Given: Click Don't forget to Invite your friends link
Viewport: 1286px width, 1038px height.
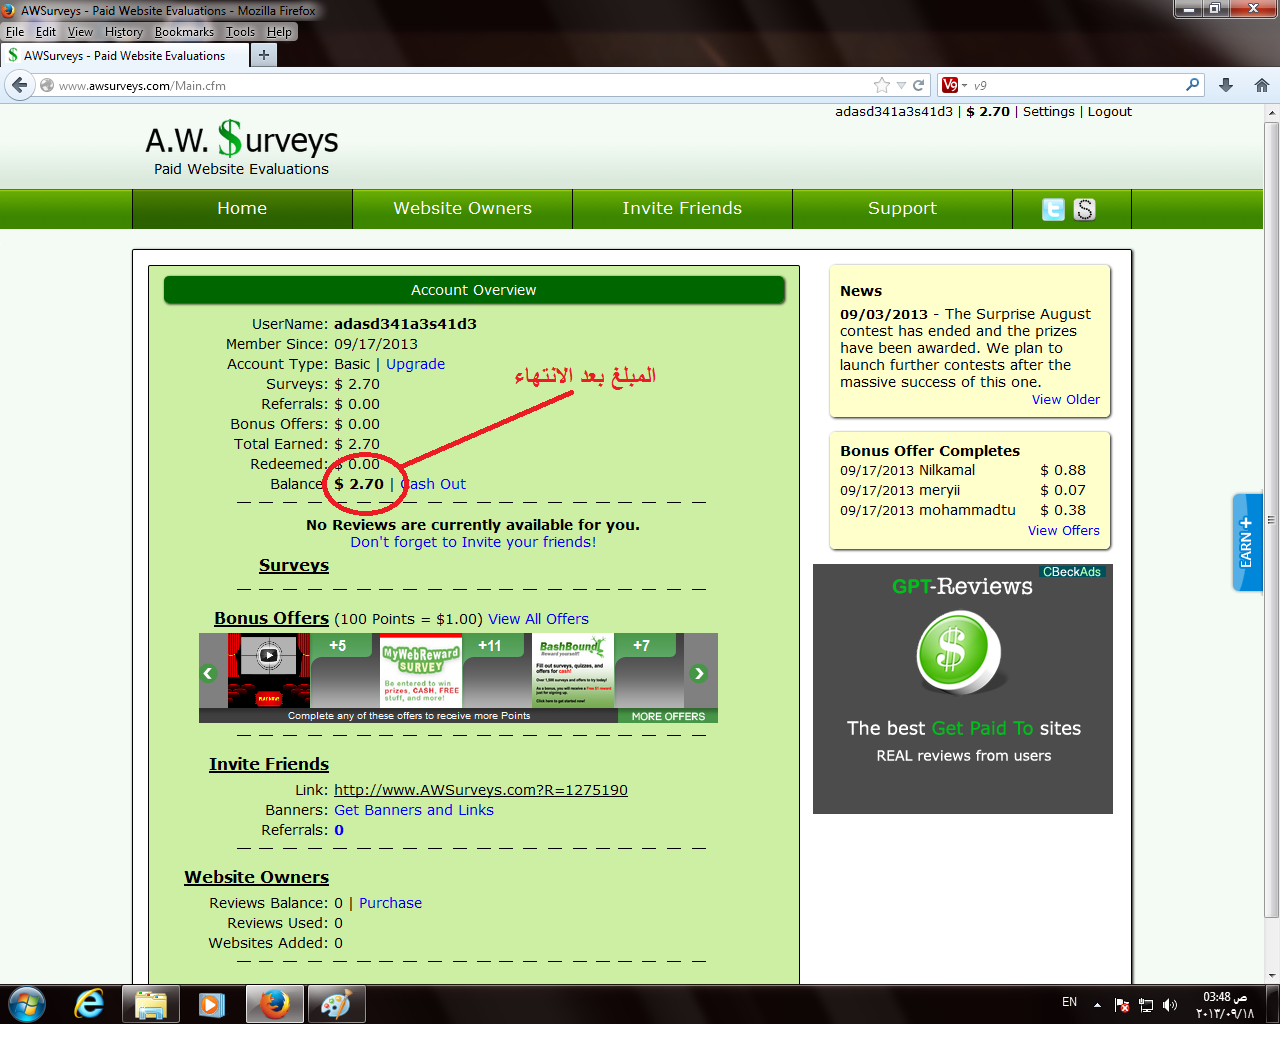Looking at the screenshot, I should [473, 542].
